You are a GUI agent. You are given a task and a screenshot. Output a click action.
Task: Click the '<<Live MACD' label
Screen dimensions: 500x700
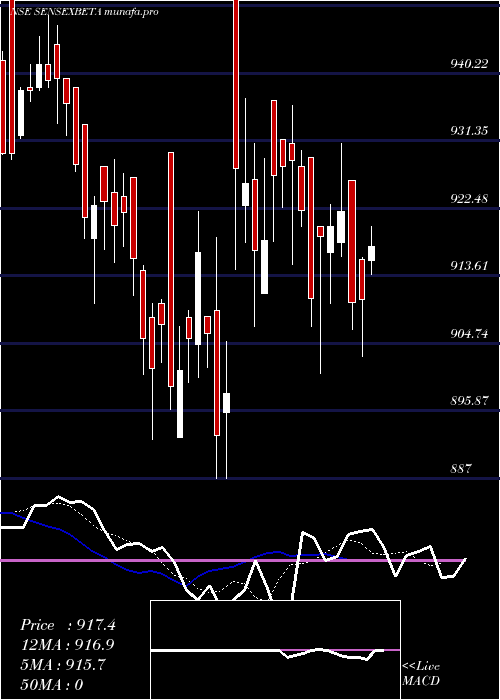click(x=421, y=674)
